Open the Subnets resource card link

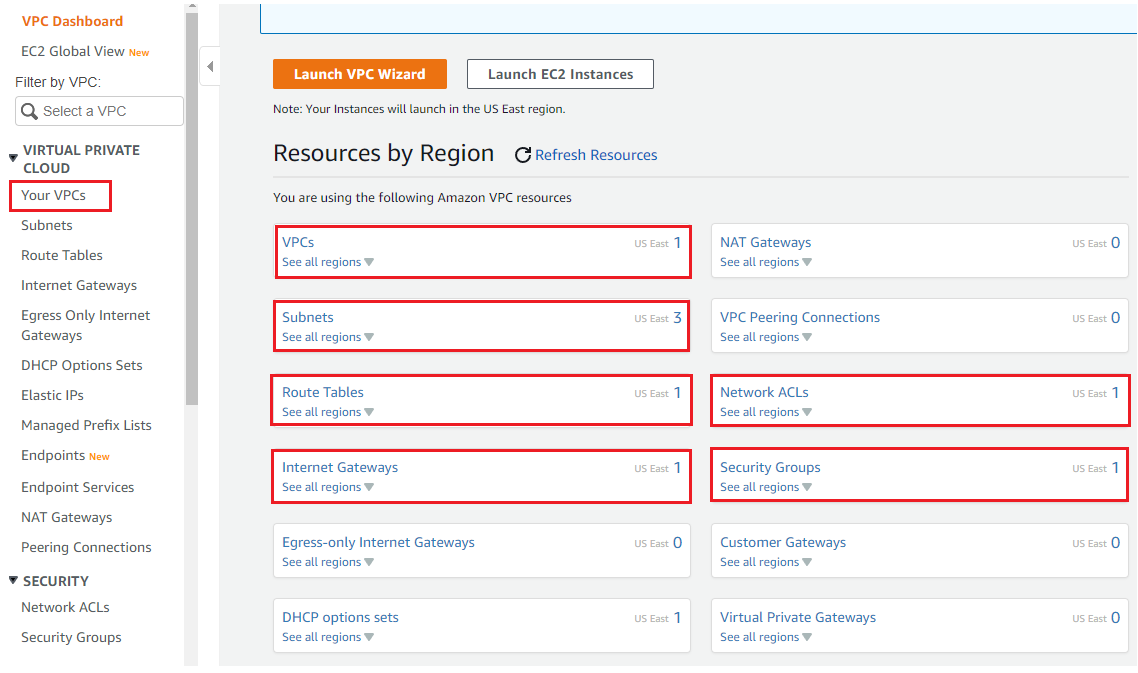308,317
